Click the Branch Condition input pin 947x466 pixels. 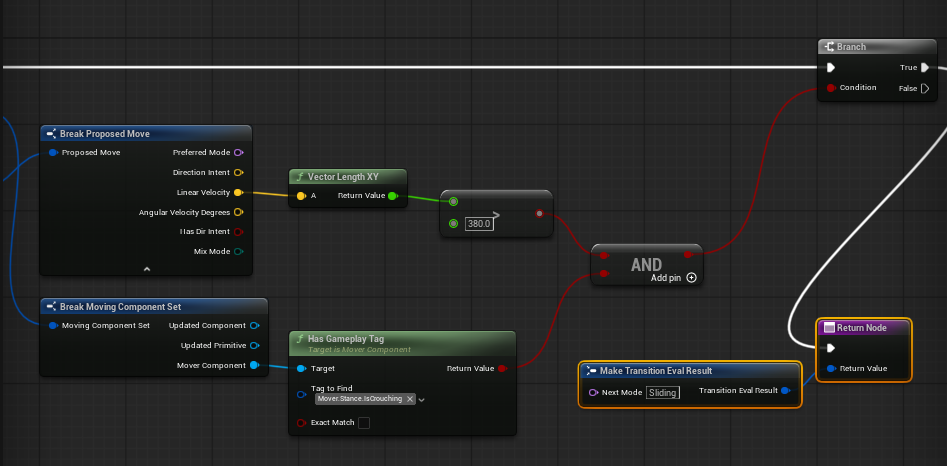[831, 88]
